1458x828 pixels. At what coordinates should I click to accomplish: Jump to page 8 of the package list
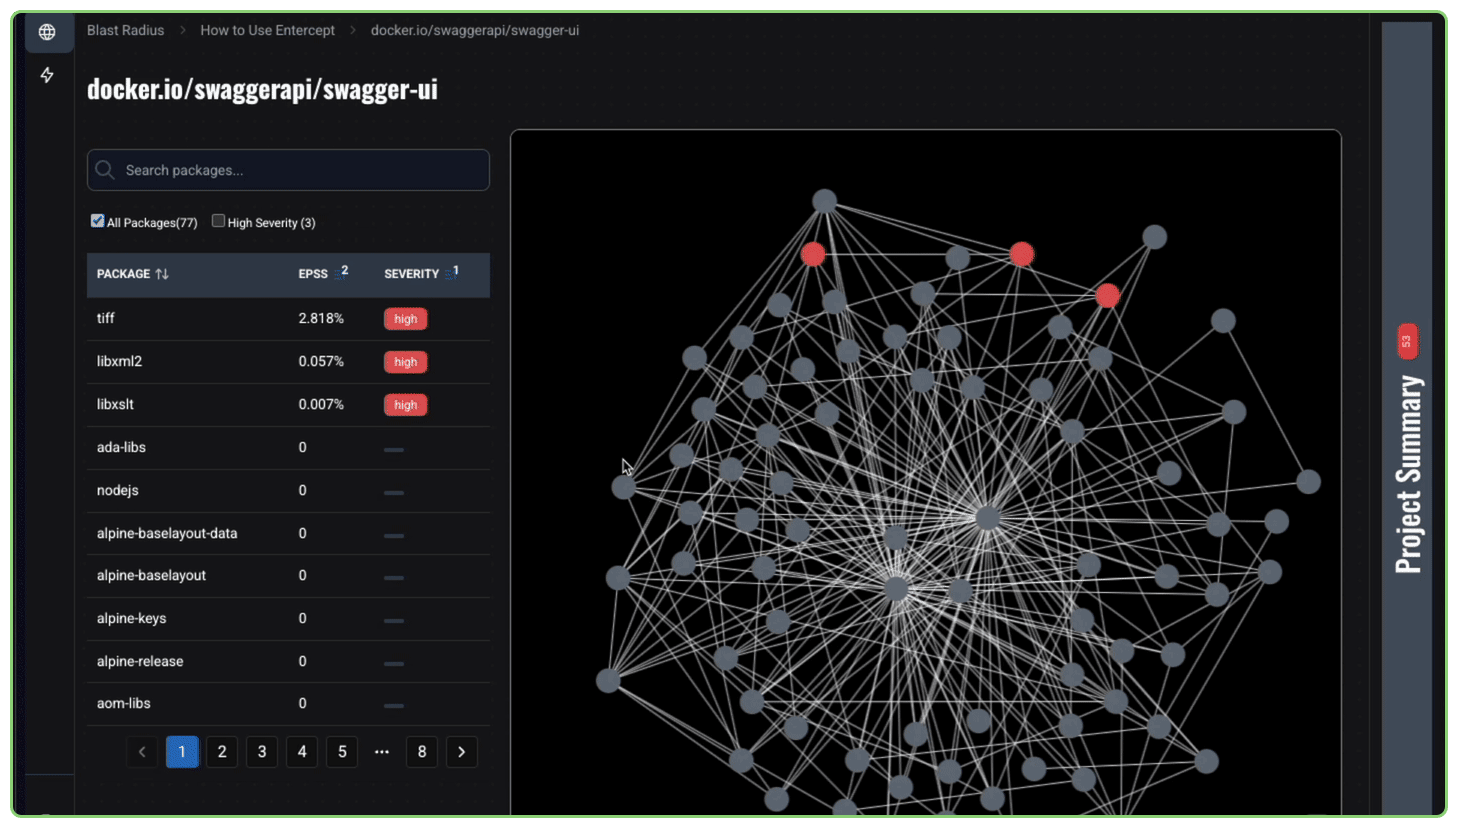point(422,752)
